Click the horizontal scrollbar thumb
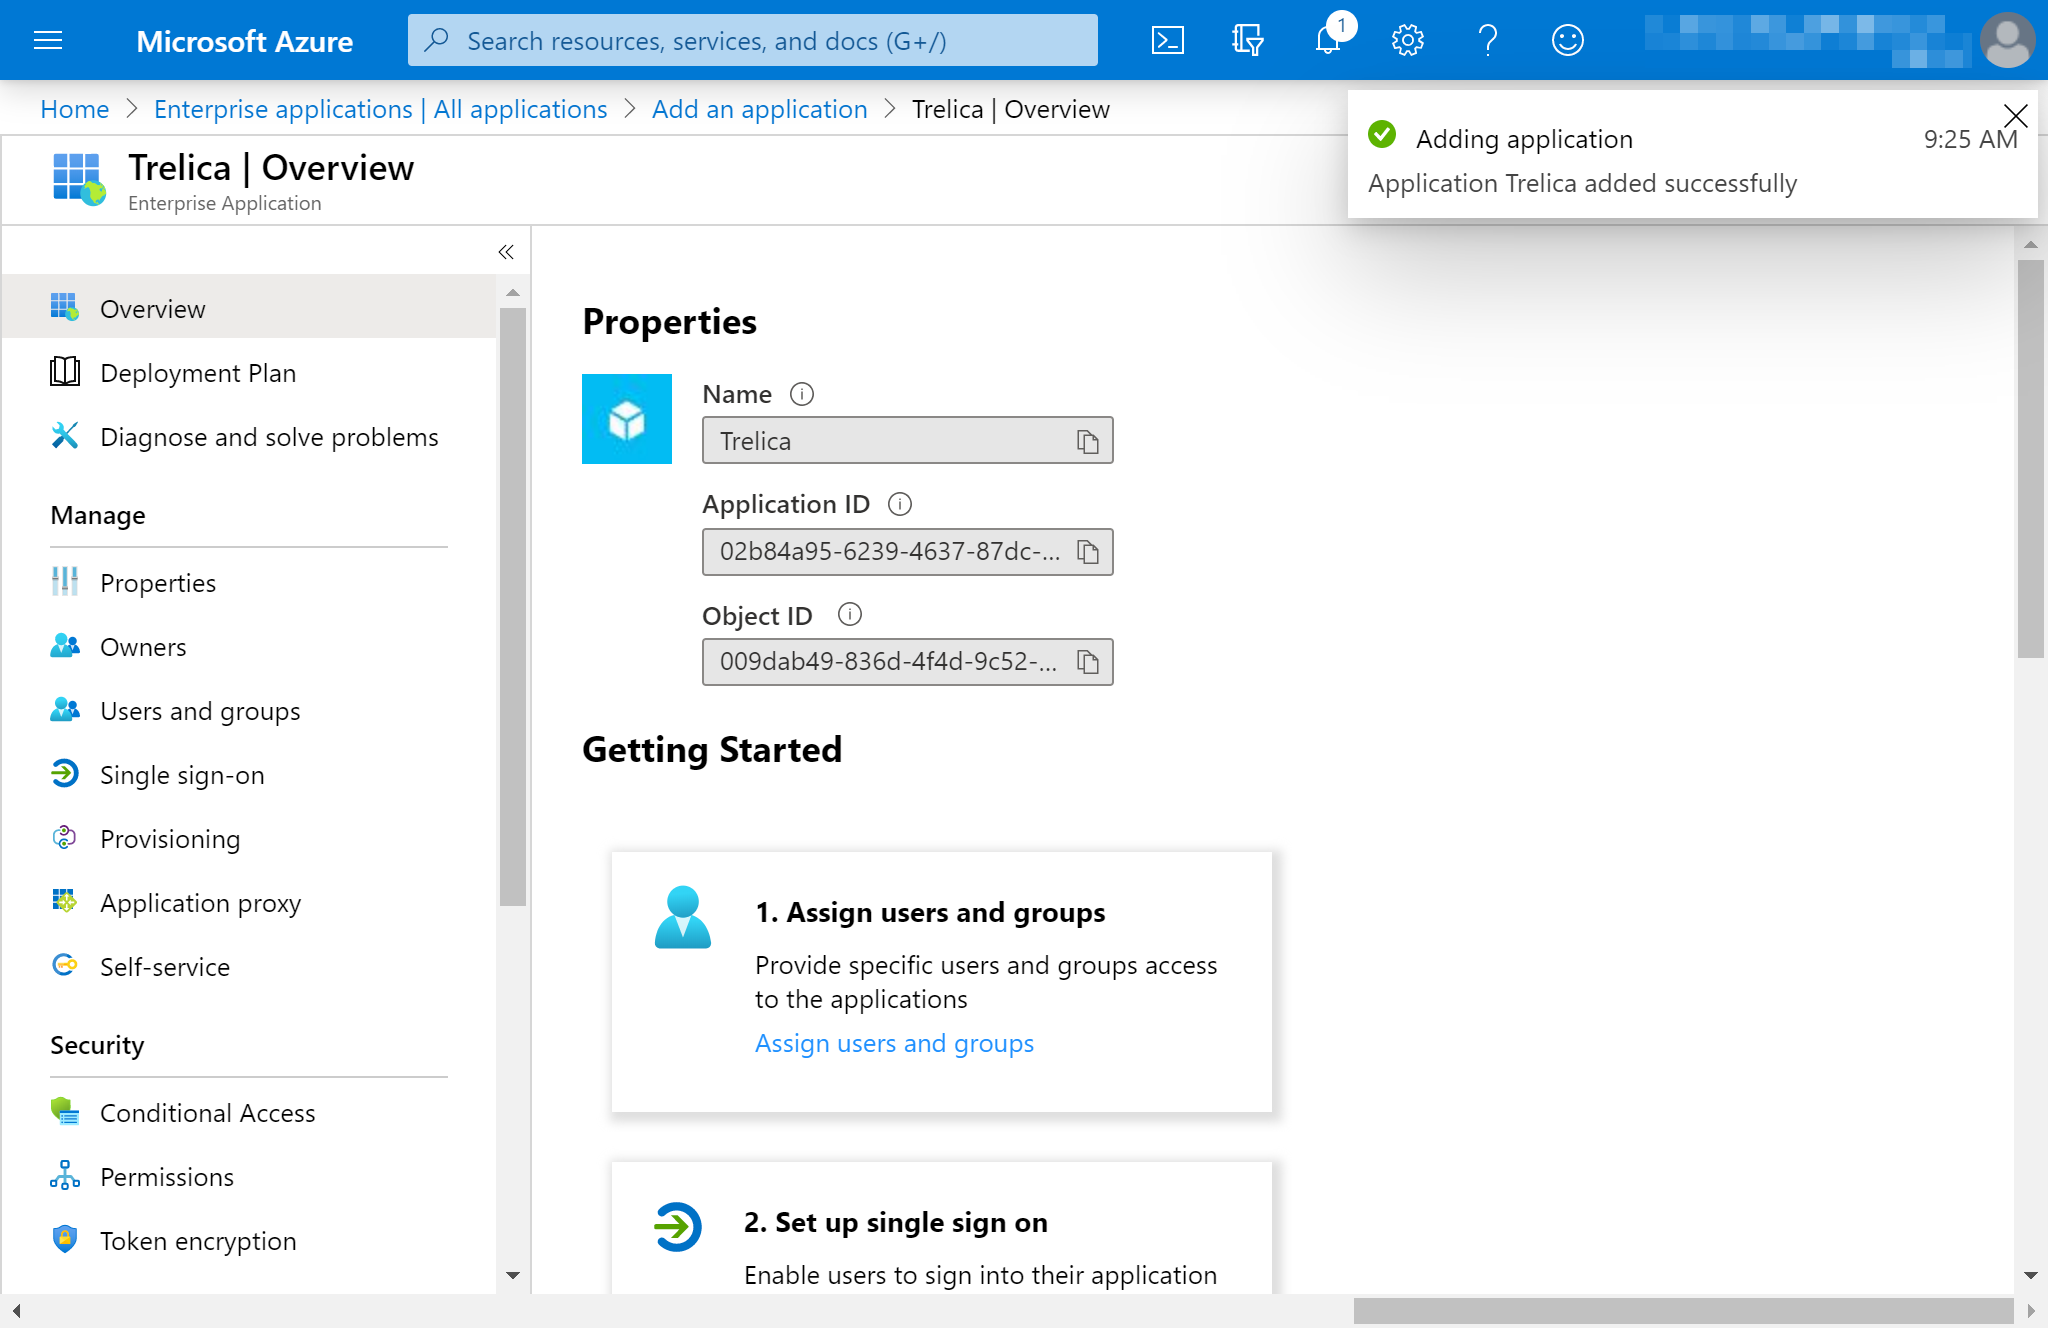The height and width of the screenshot is (1328, 2048). tap(1683, 1311)
